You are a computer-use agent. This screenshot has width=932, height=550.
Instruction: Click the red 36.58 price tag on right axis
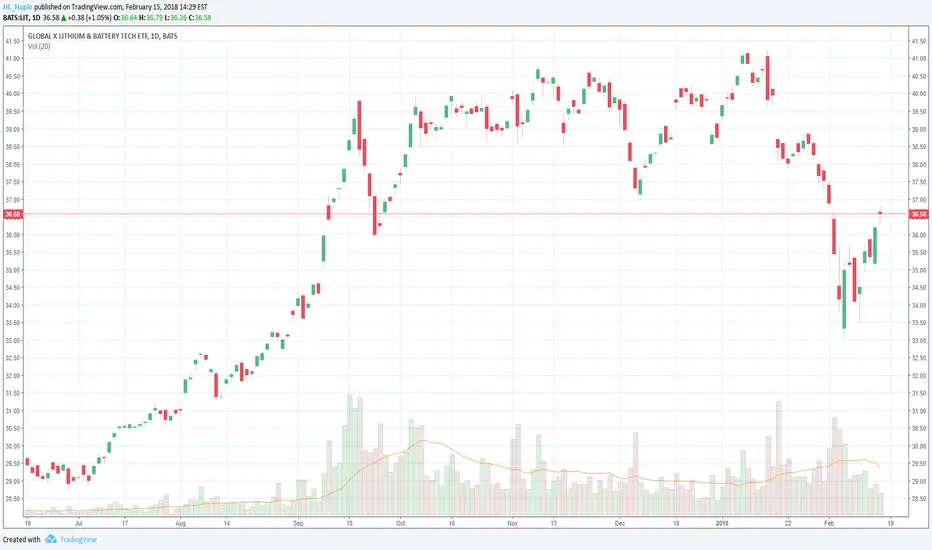(x=919, y=214)
